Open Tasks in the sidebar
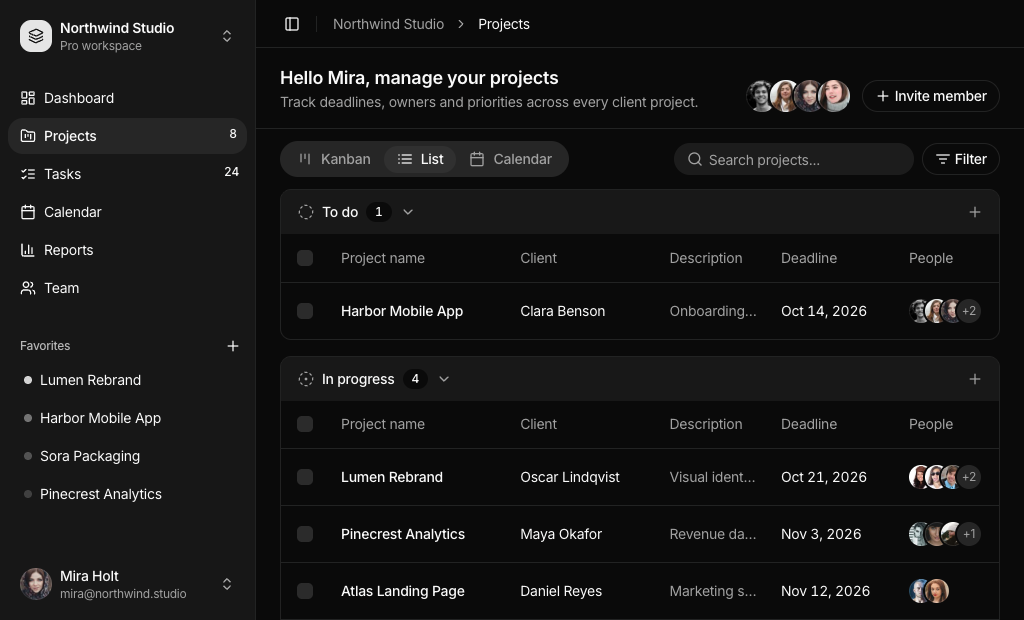The width and height of the screenshot is (1024, 620). 127,174
